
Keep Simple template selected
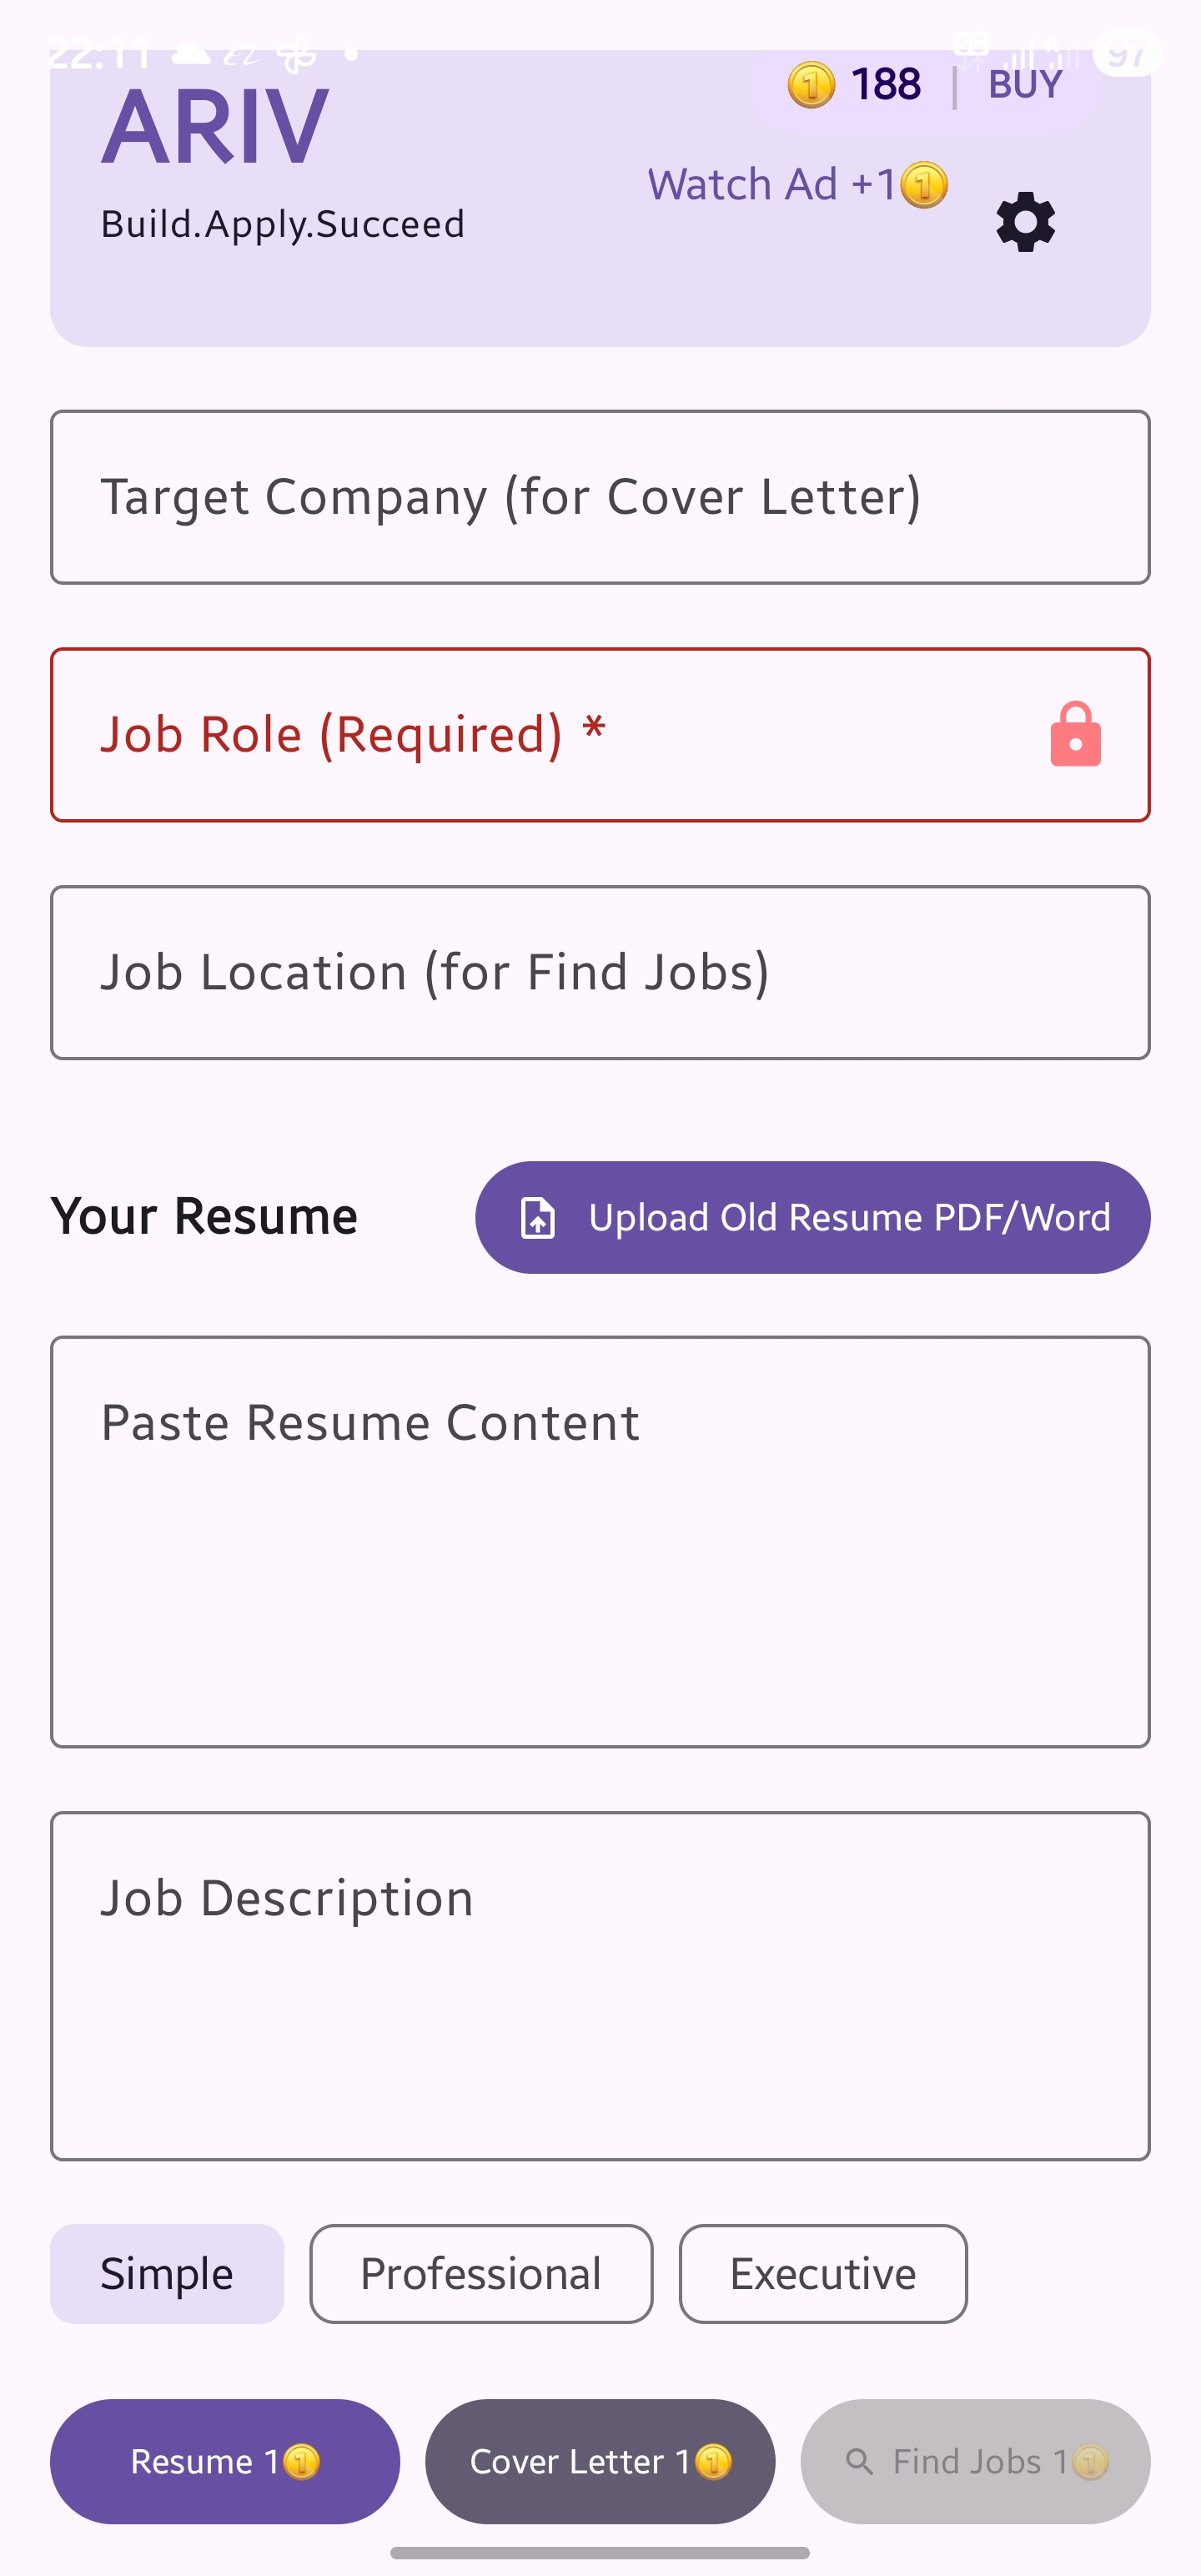(x=166, y=2274)
